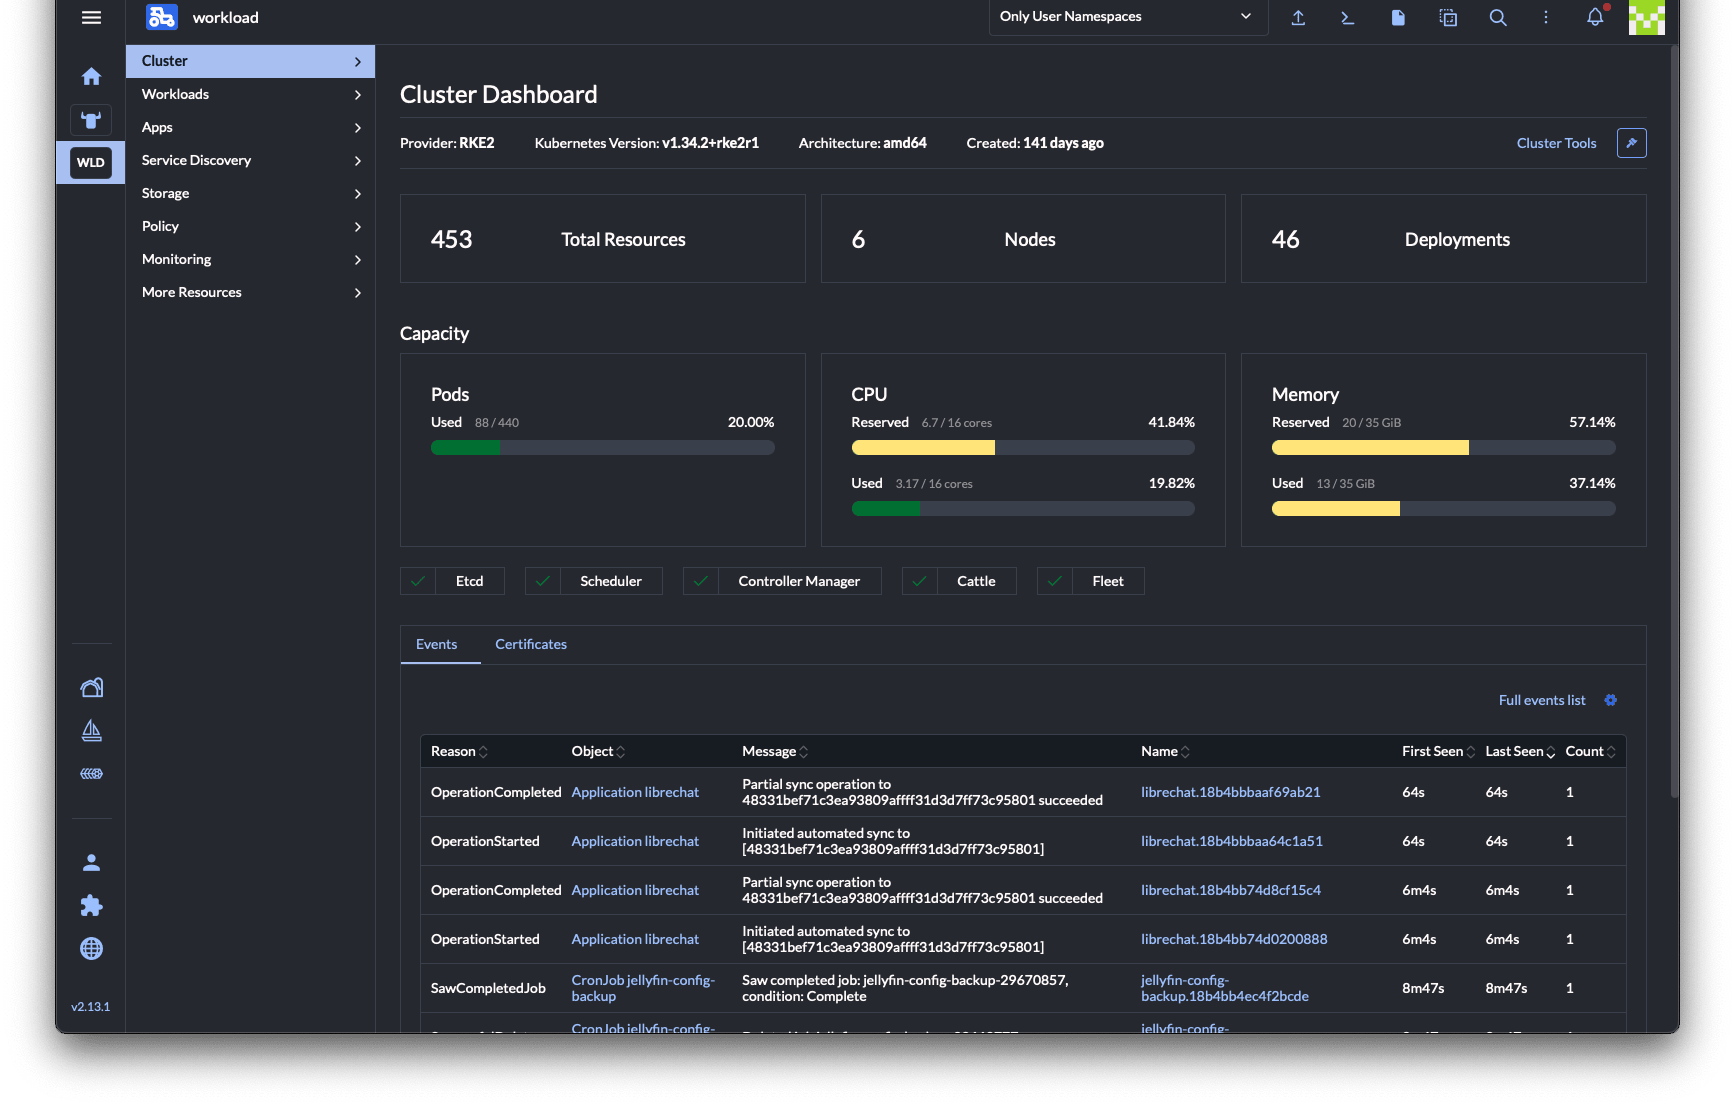Click the Etcd status check icon
The width and height of the screenshot is (1735, 1107).
pos(418,581)
